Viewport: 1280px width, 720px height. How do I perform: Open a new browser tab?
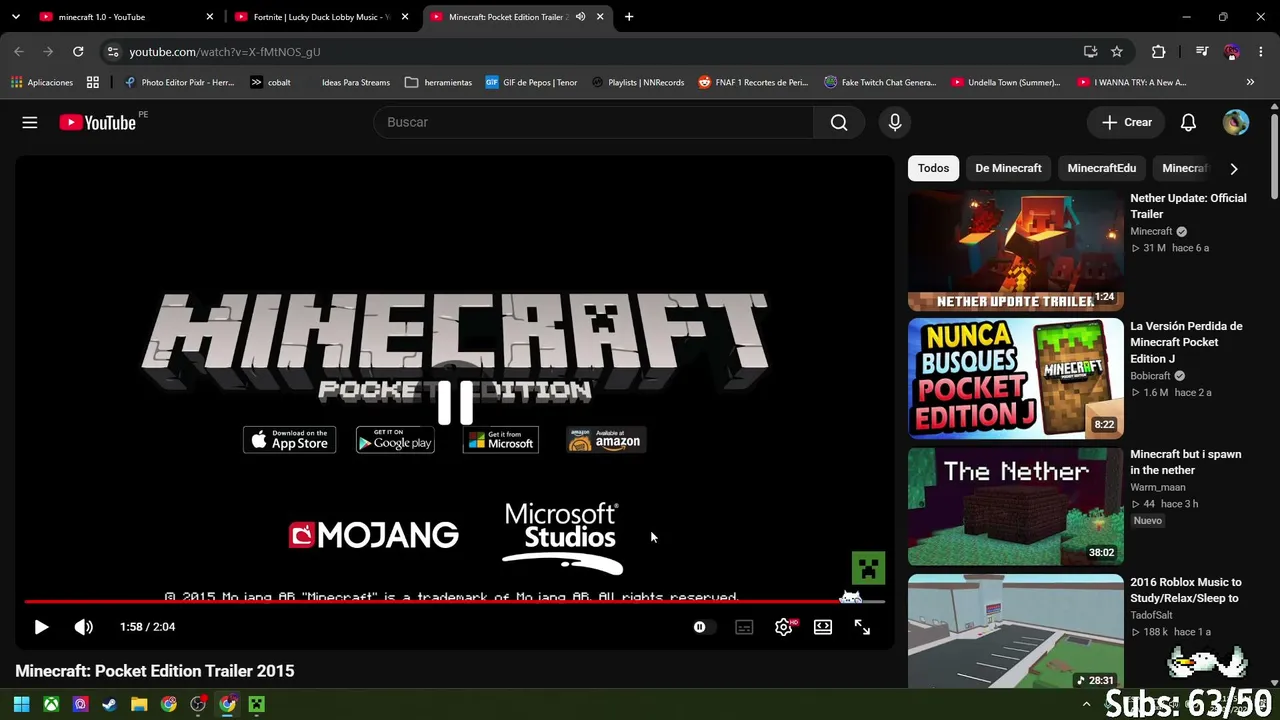[x=629, y=17]
